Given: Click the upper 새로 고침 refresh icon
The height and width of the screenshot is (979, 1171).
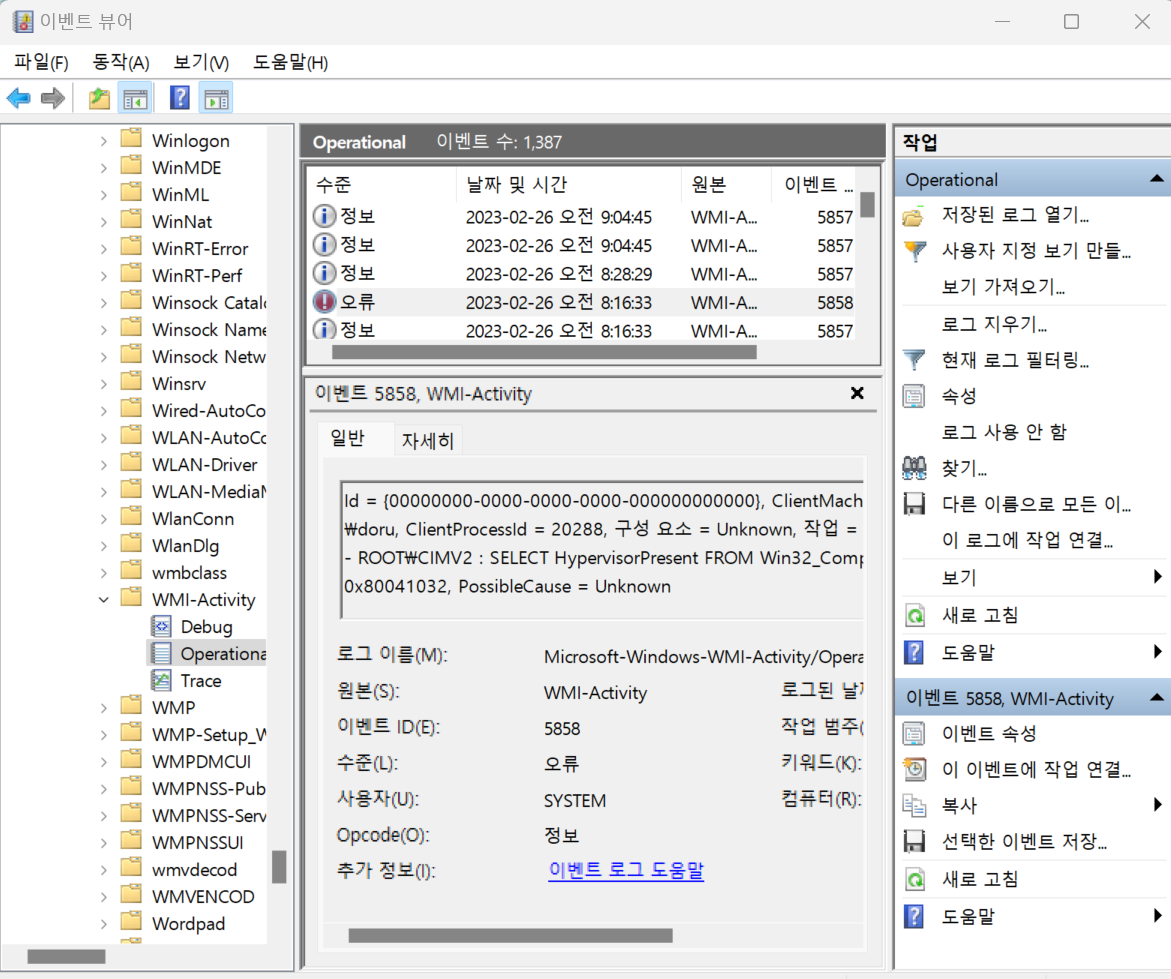Looking at the screenshot, I should [915, 615].
